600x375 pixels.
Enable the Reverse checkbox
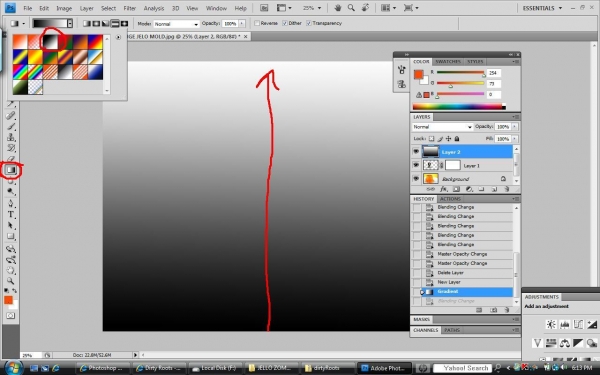[x=257, y=23]
